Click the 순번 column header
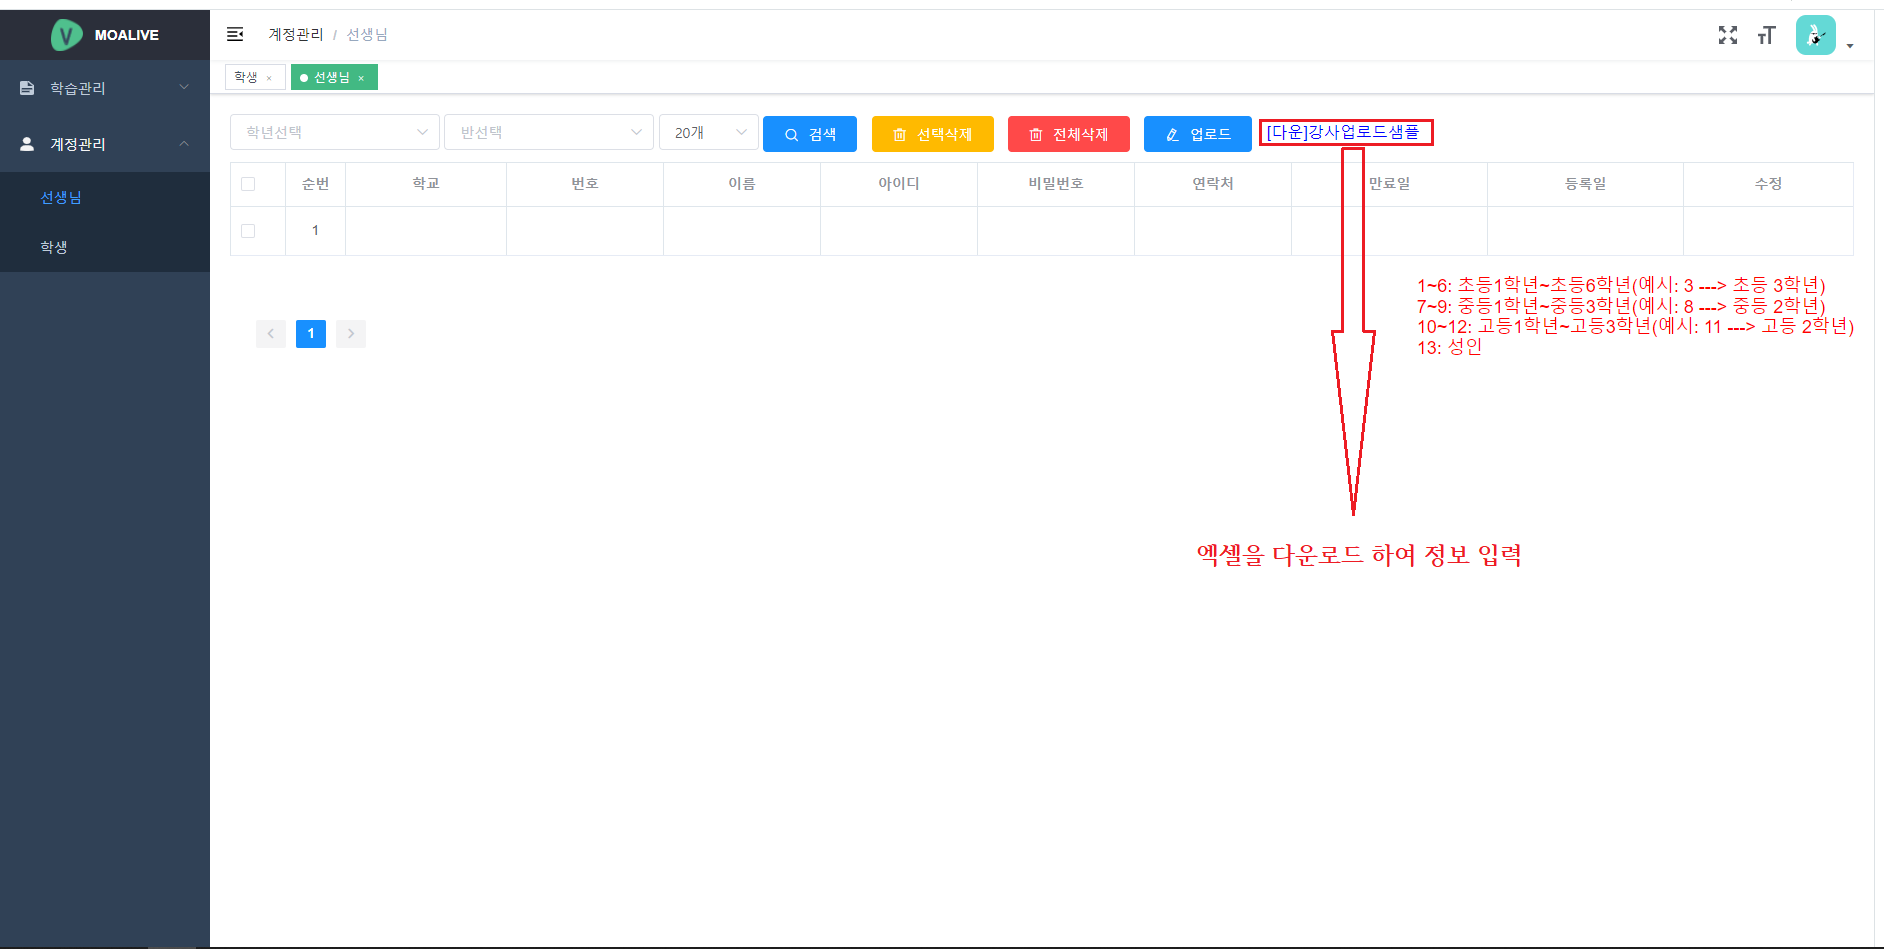The height and width of the screenshot is (949, 1884). 315,184
